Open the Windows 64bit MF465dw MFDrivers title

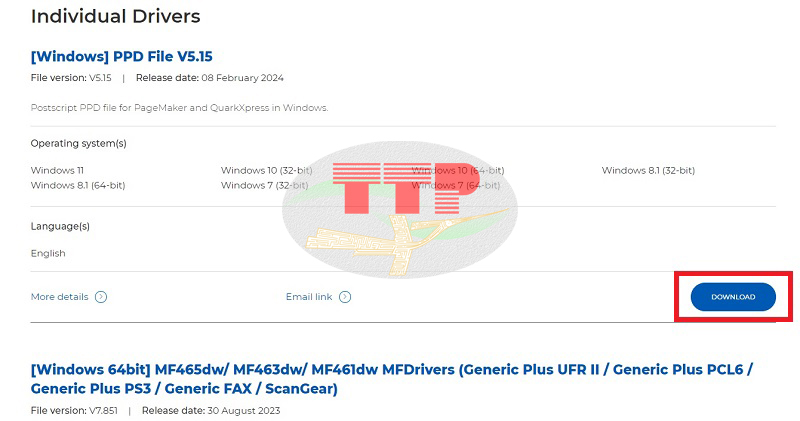coord(391,379)
